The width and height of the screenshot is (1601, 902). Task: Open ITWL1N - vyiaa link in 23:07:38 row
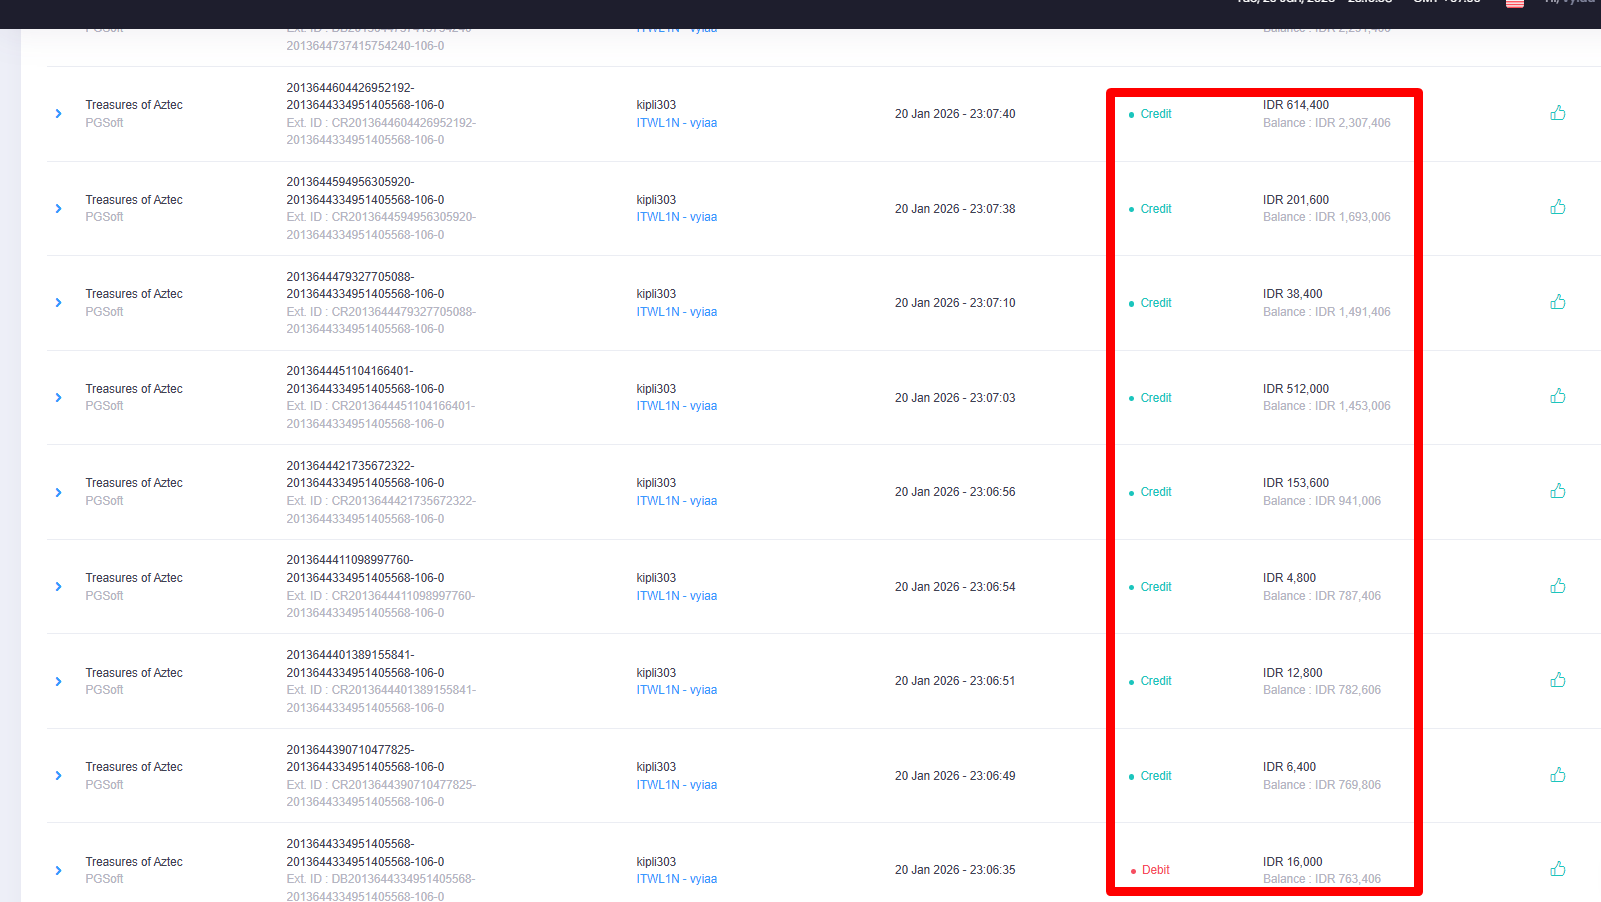pos(677,217)
